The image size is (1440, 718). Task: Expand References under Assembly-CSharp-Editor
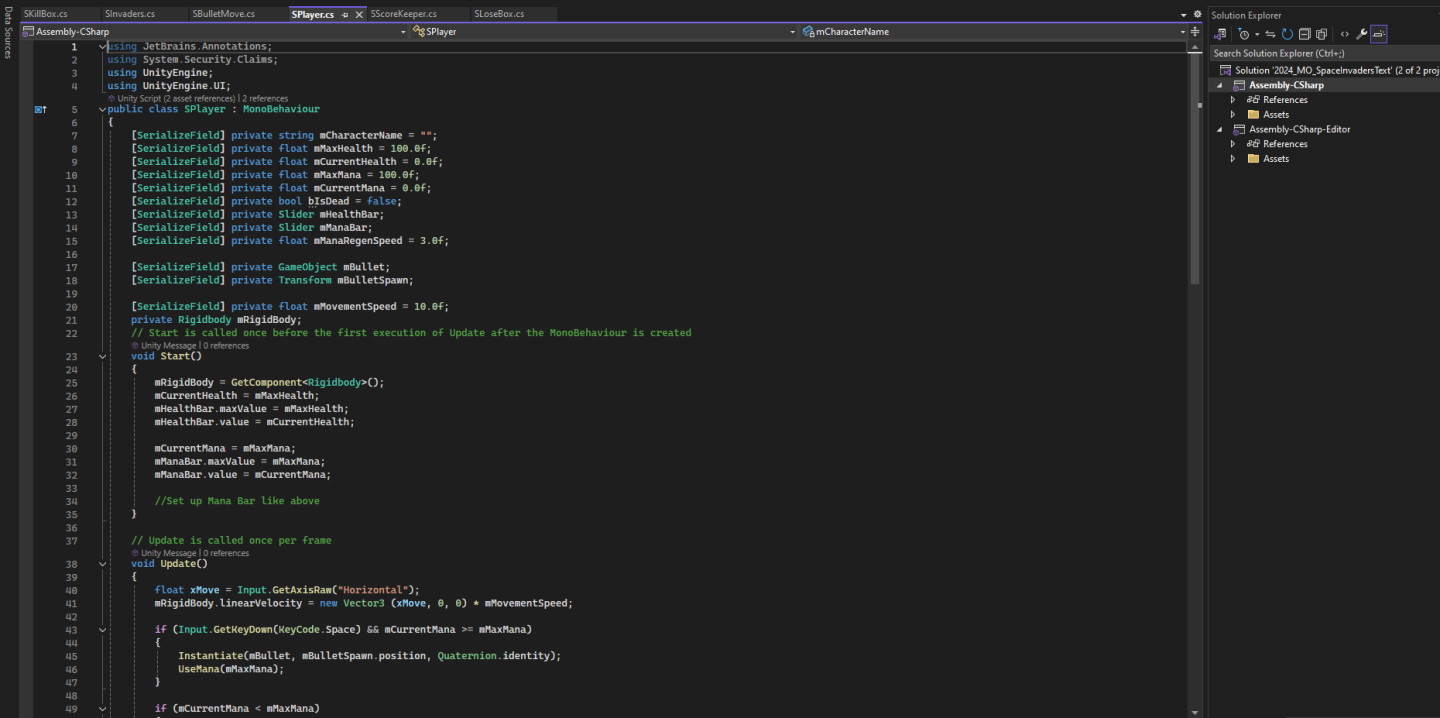tap(1233, 144)
